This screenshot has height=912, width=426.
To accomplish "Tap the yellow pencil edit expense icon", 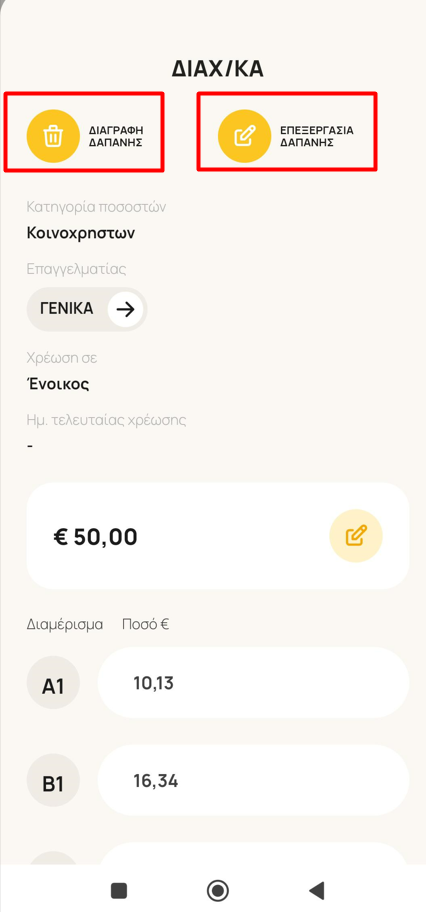I will pyautogui.click(x=244, y=136).
